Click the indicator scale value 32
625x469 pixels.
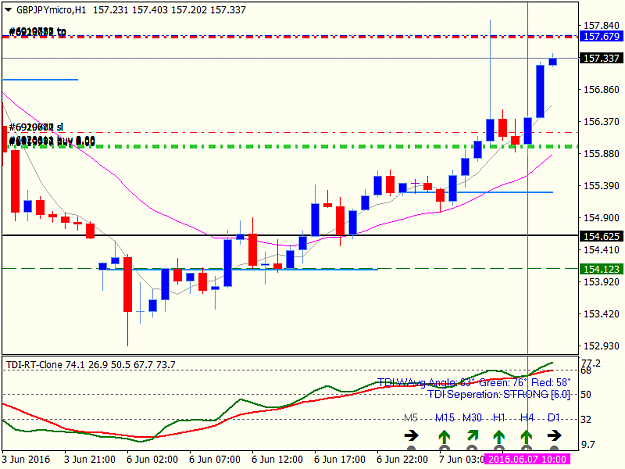(585, 419)
